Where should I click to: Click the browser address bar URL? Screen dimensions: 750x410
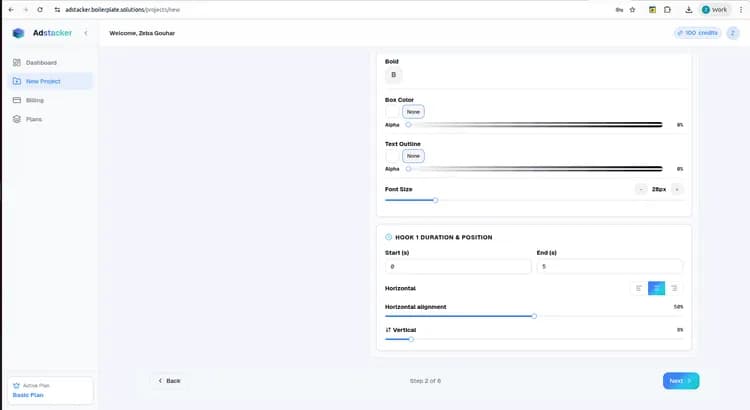coord(122,10)
